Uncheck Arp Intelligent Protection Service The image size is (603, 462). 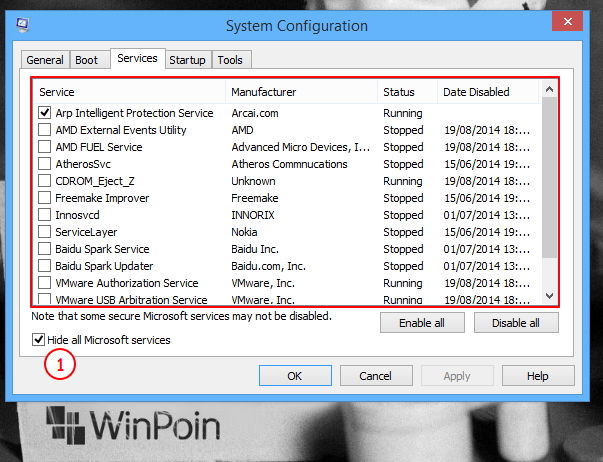(45, 113)
